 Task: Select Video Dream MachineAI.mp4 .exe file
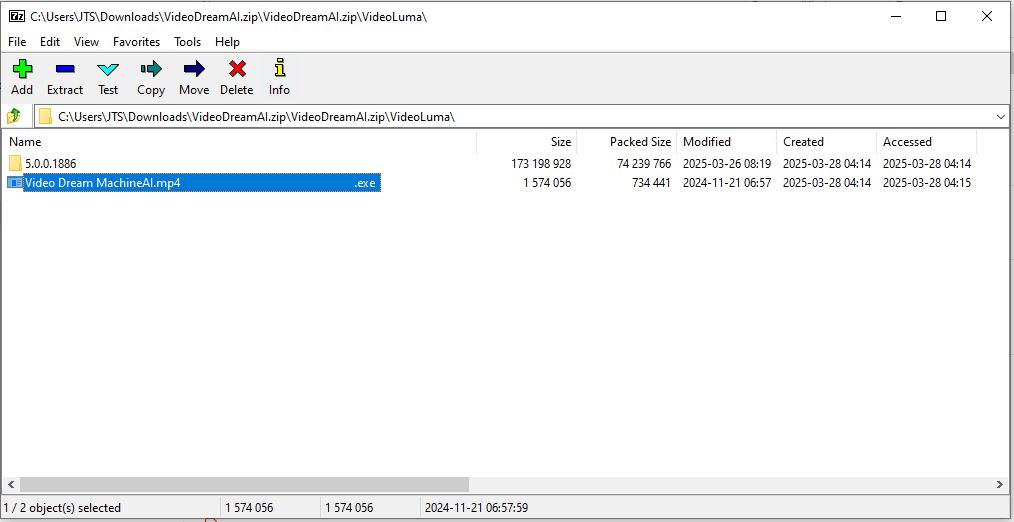(x=102, y=183)
